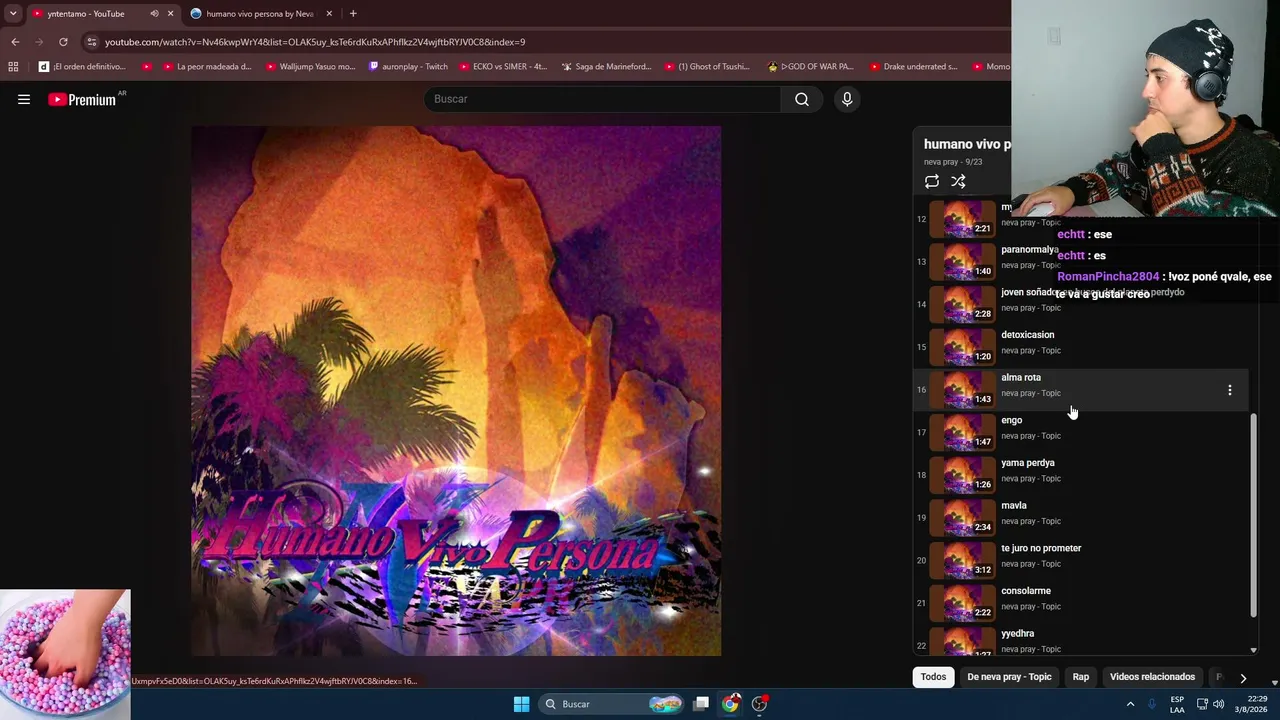This screenshot has width=1280, height=720.
Task: Play consolarme from the playlist
Action: pos(1080,603)
